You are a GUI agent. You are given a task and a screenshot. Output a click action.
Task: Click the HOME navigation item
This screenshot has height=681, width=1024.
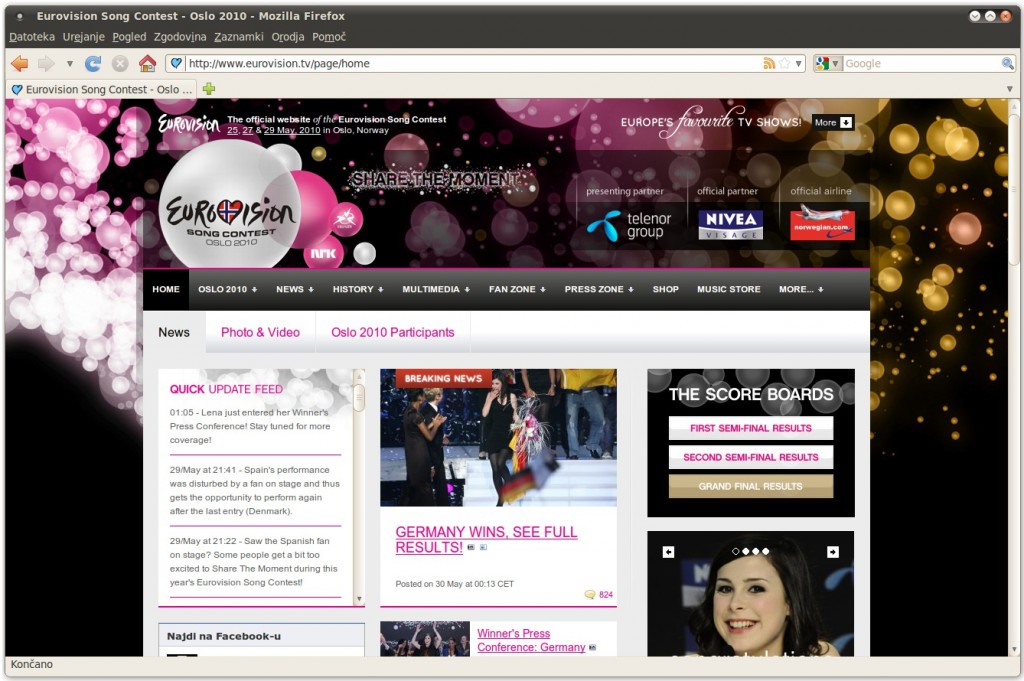166,289
